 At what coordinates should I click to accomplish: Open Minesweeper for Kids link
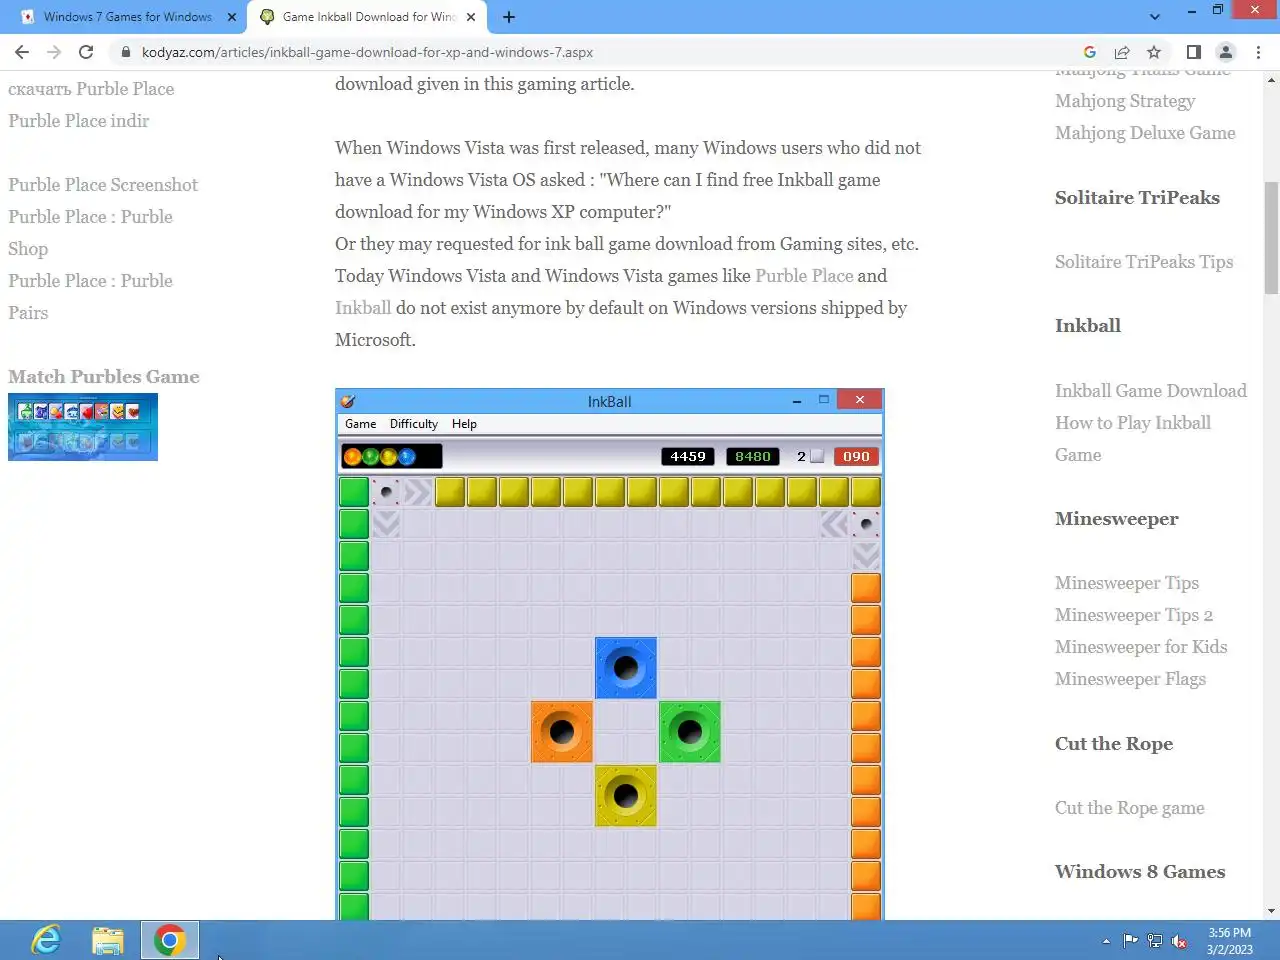(1141, 647)
